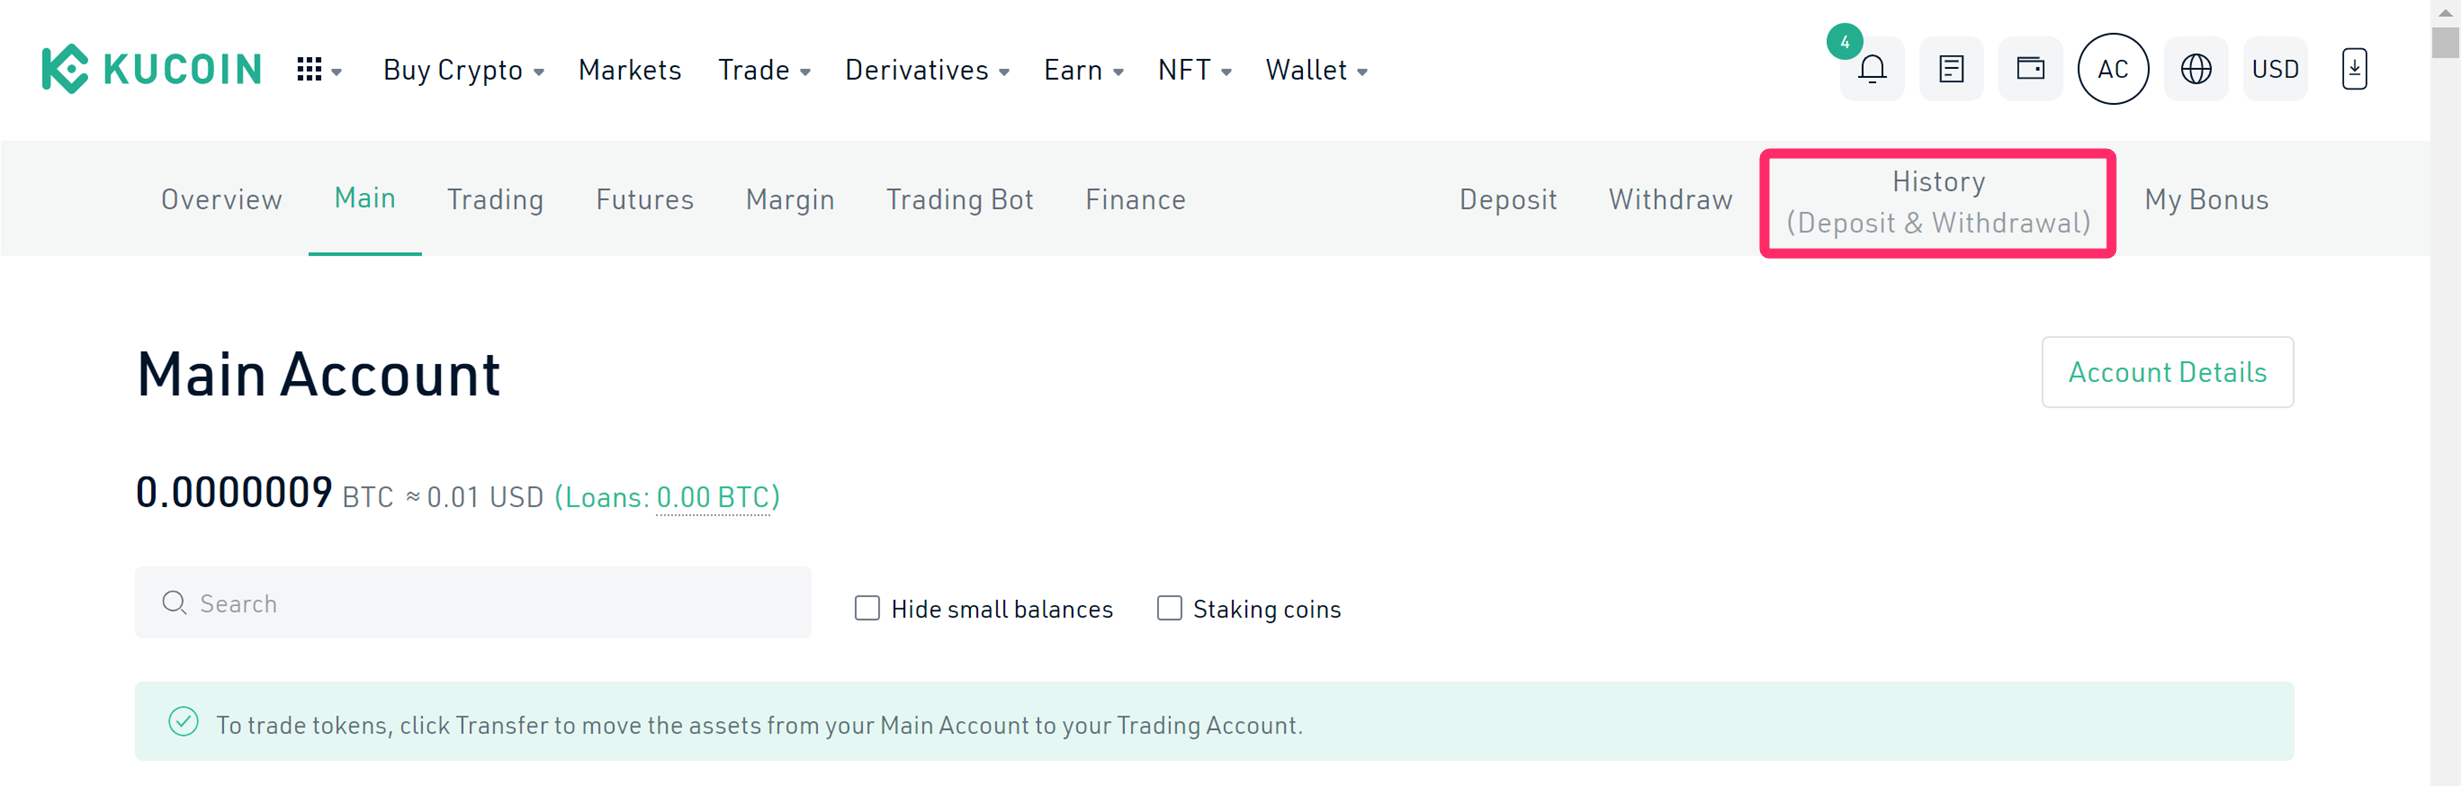2461x786 pixels.
Task: Click the download app icon
Action: [x=2354, y=69]
